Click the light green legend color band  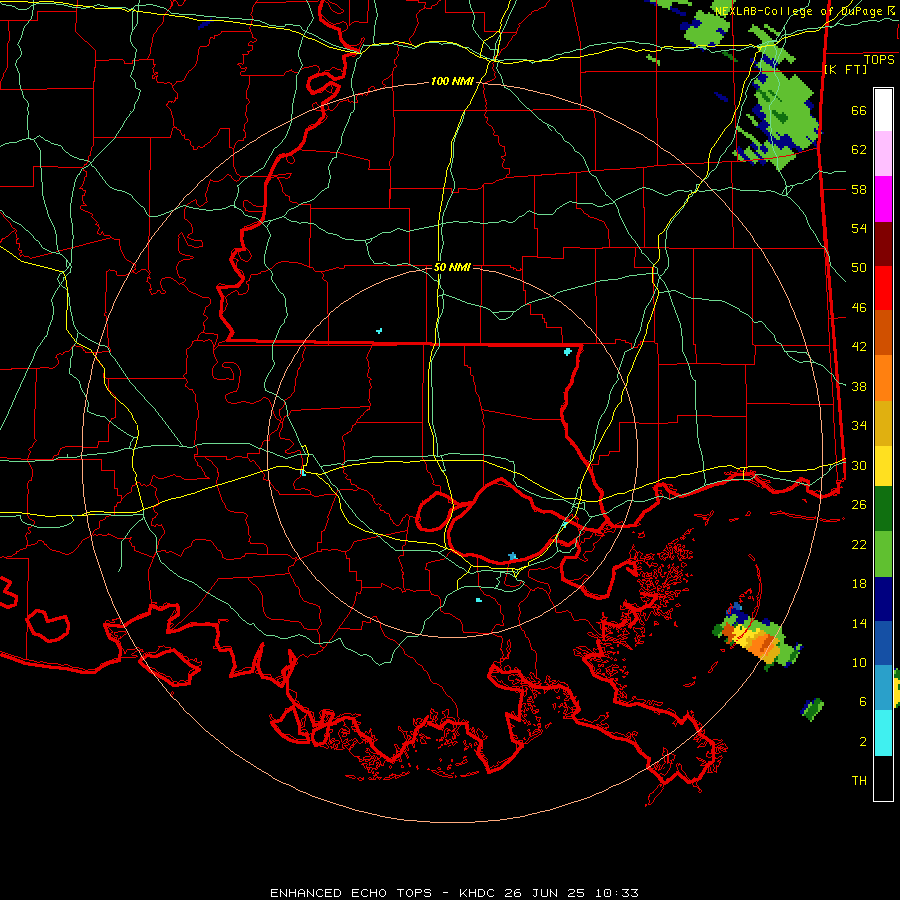(883, 554)
